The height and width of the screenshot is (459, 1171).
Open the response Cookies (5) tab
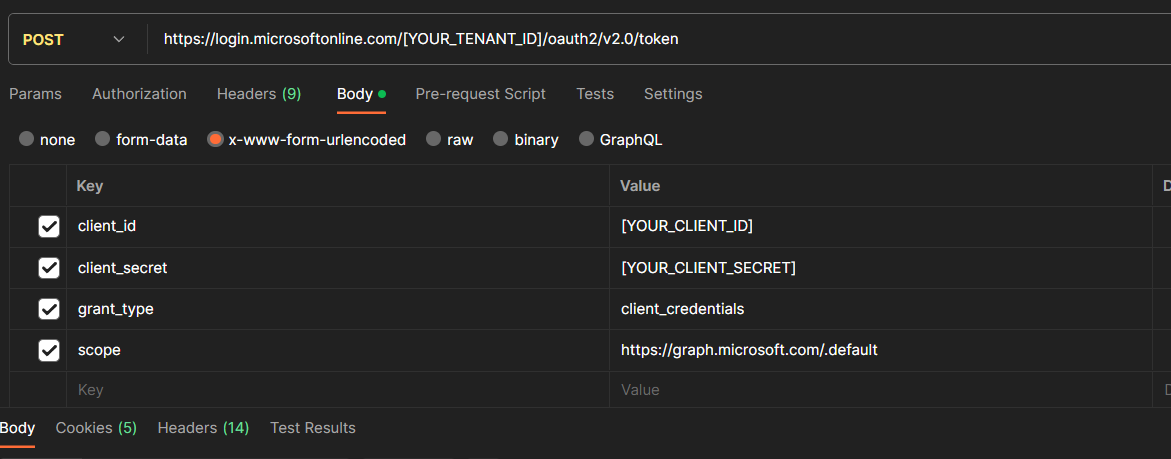tap(96, 428)
